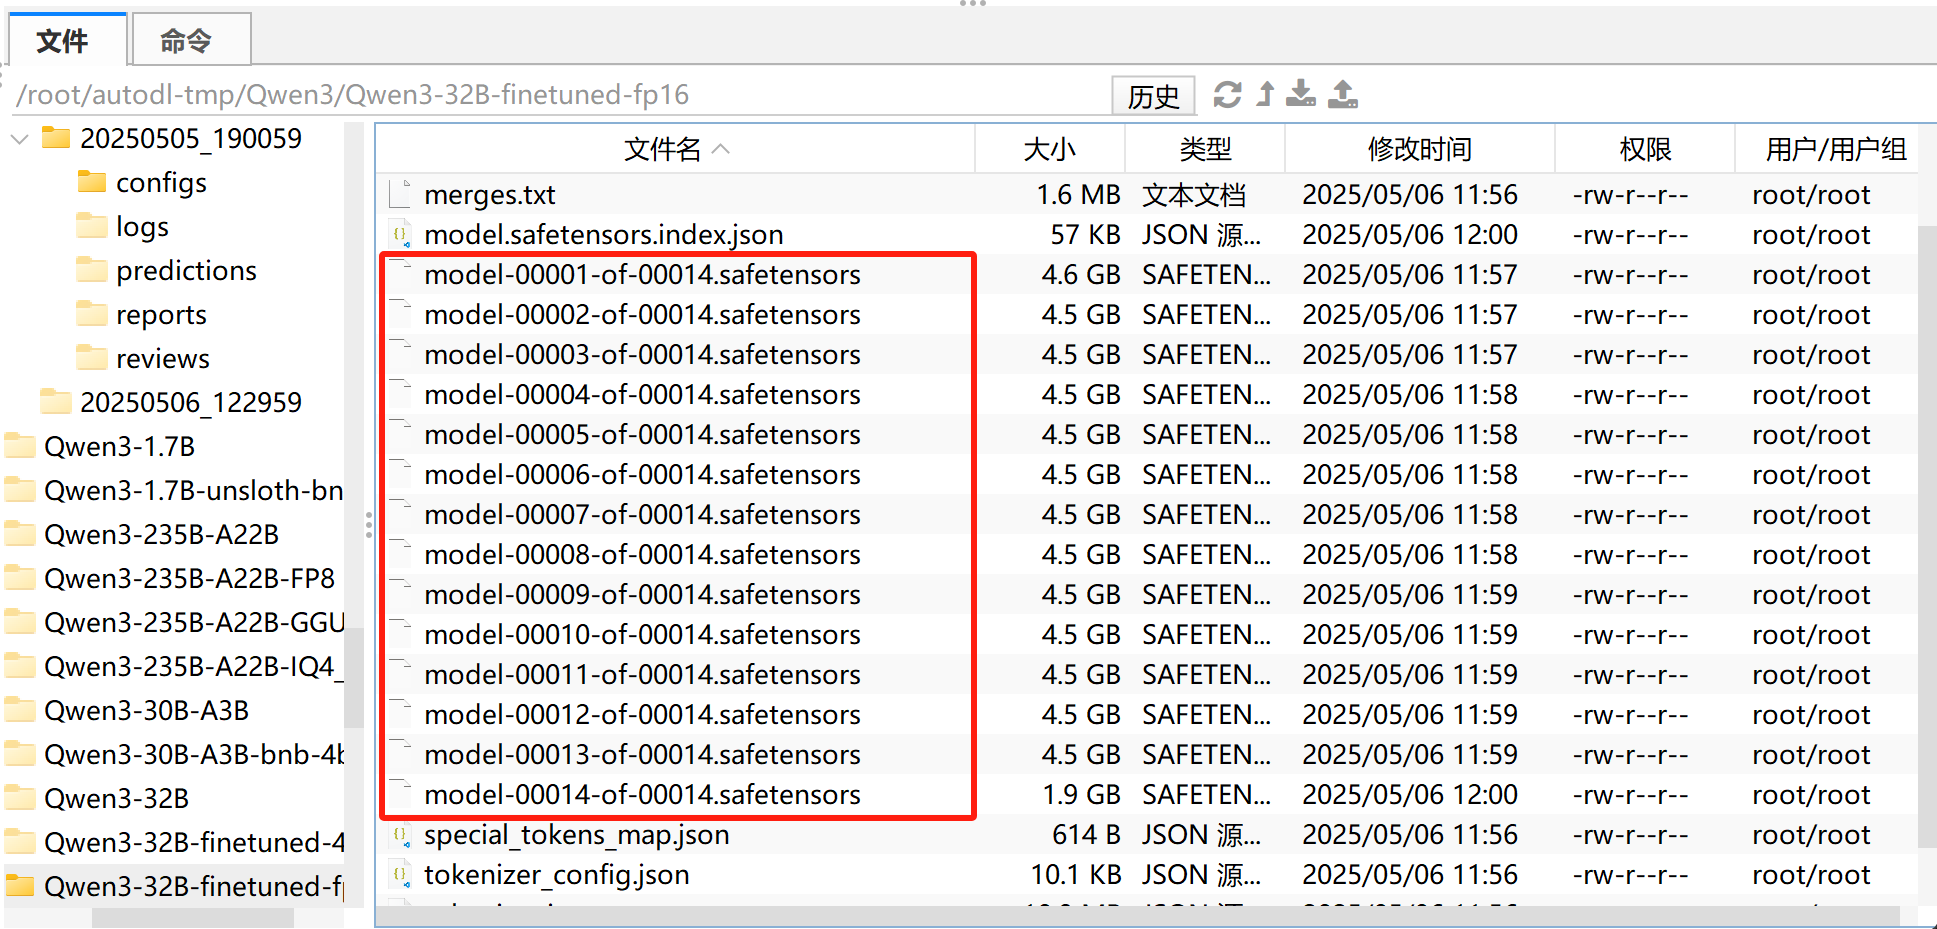
Task: Sort by 大小 column header
Action: (x=1050, y=149)
